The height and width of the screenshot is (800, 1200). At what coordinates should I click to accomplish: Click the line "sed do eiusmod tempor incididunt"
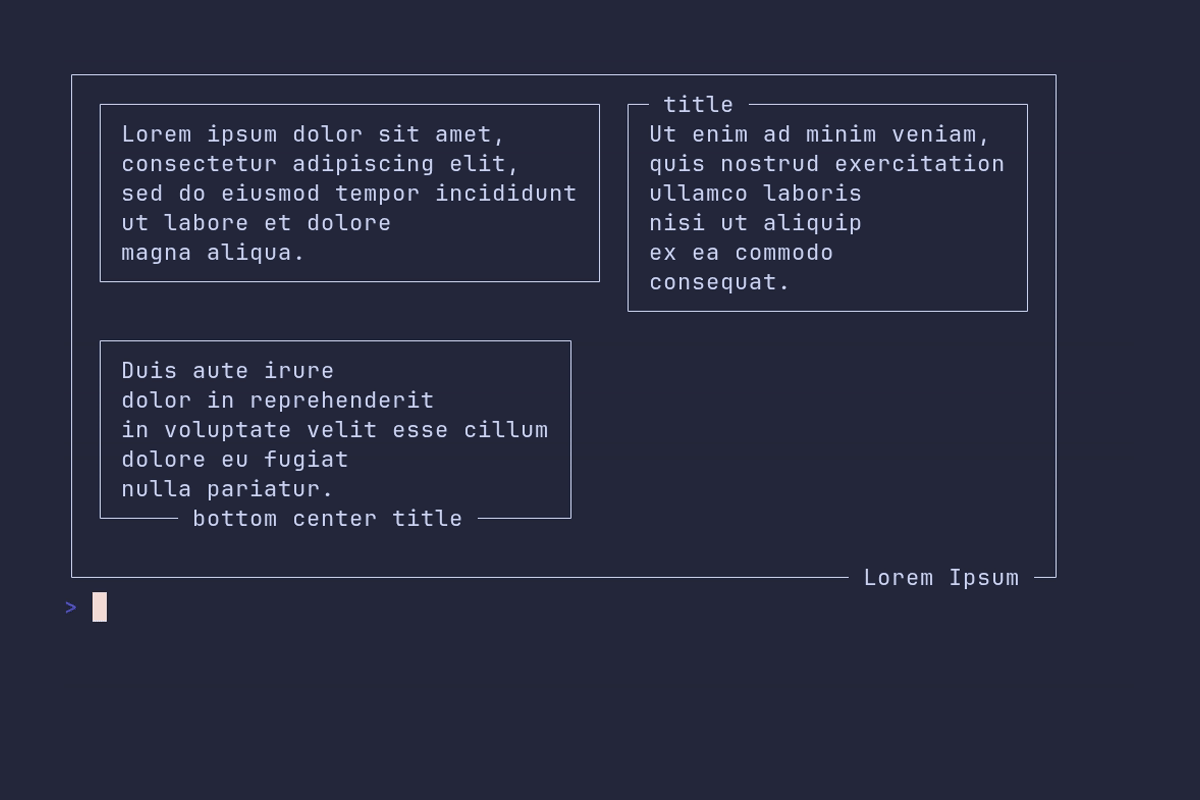(349, 193)
